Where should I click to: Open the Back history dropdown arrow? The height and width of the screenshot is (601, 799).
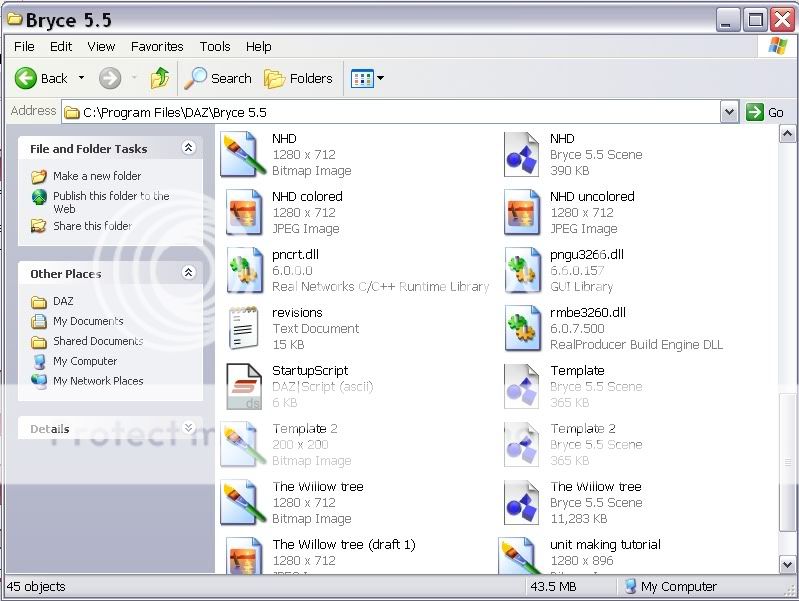[82, 78]
